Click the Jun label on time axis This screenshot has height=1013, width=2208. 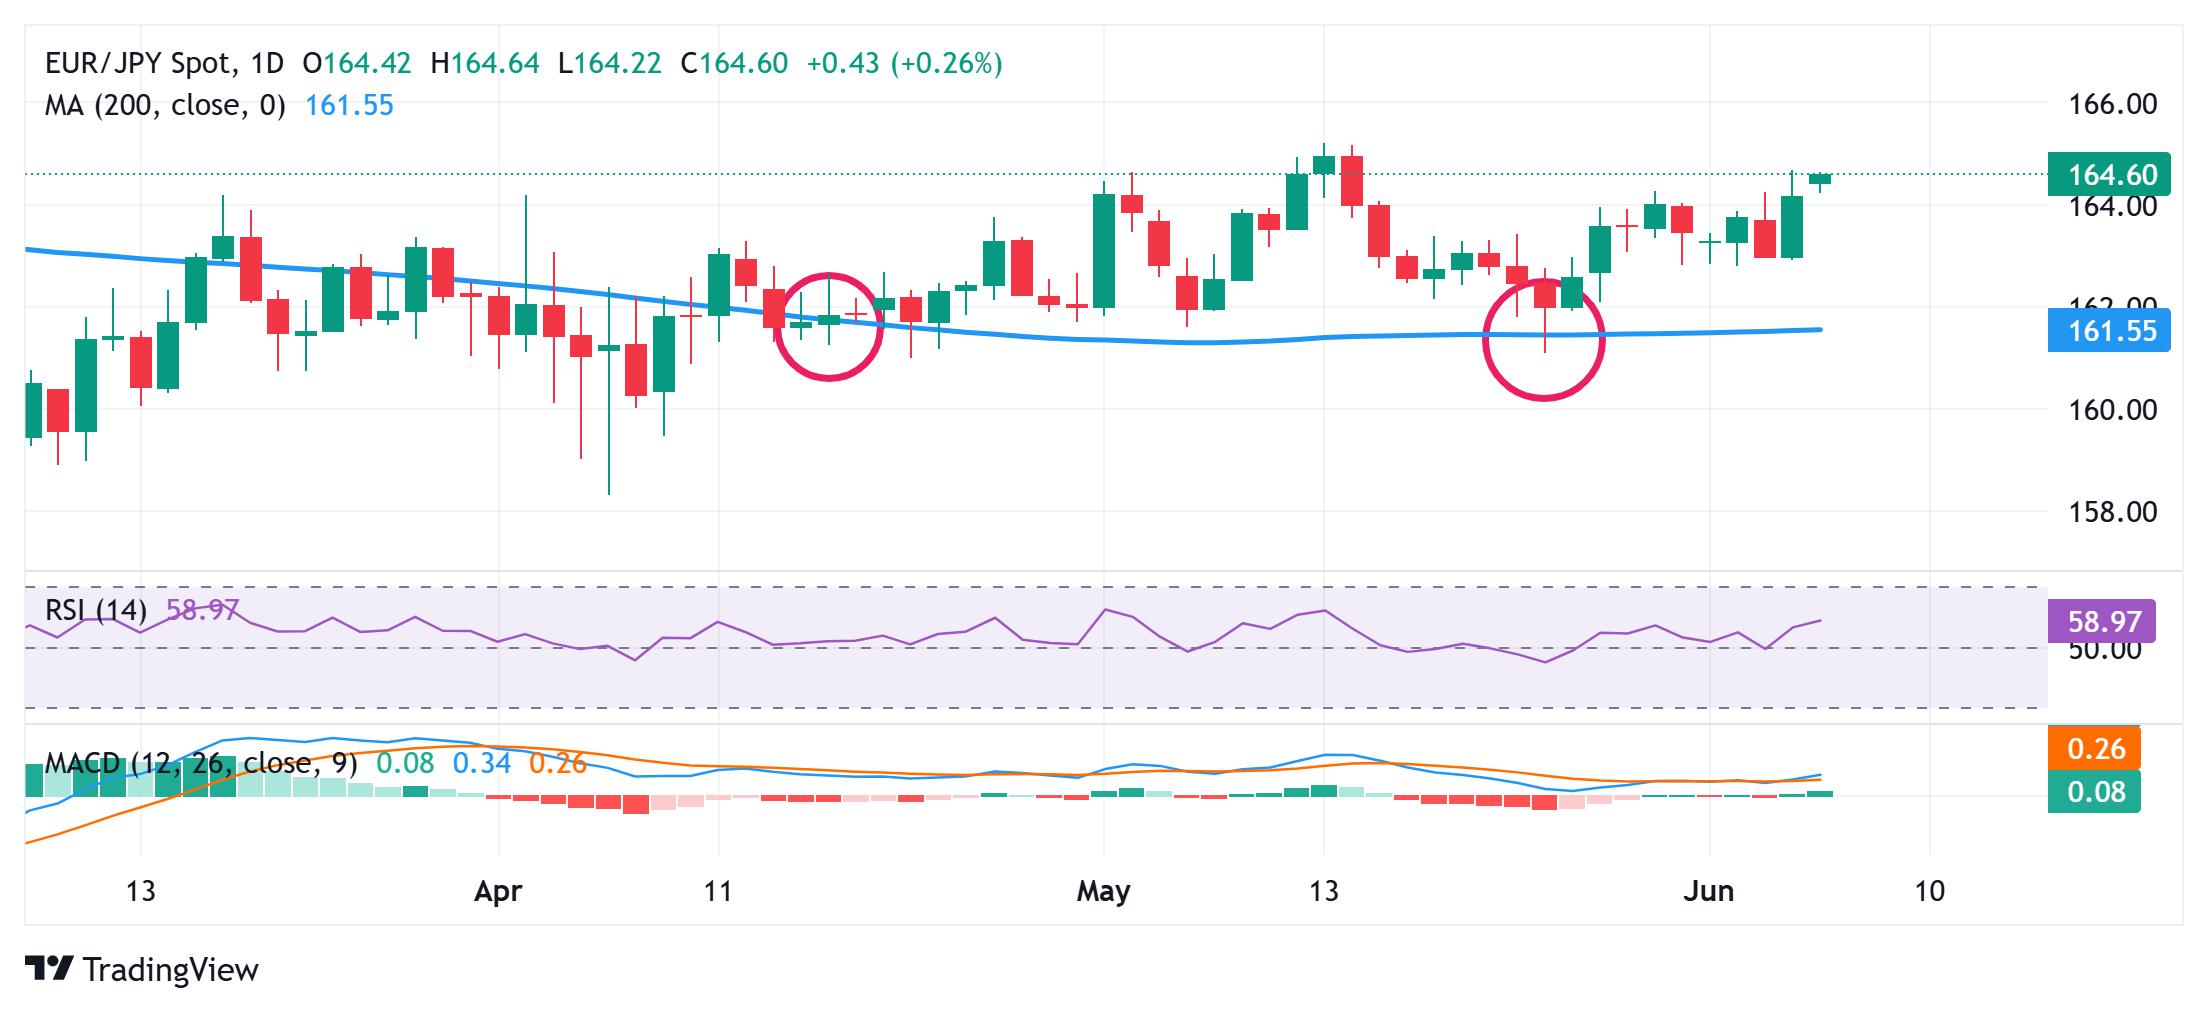1709,890
